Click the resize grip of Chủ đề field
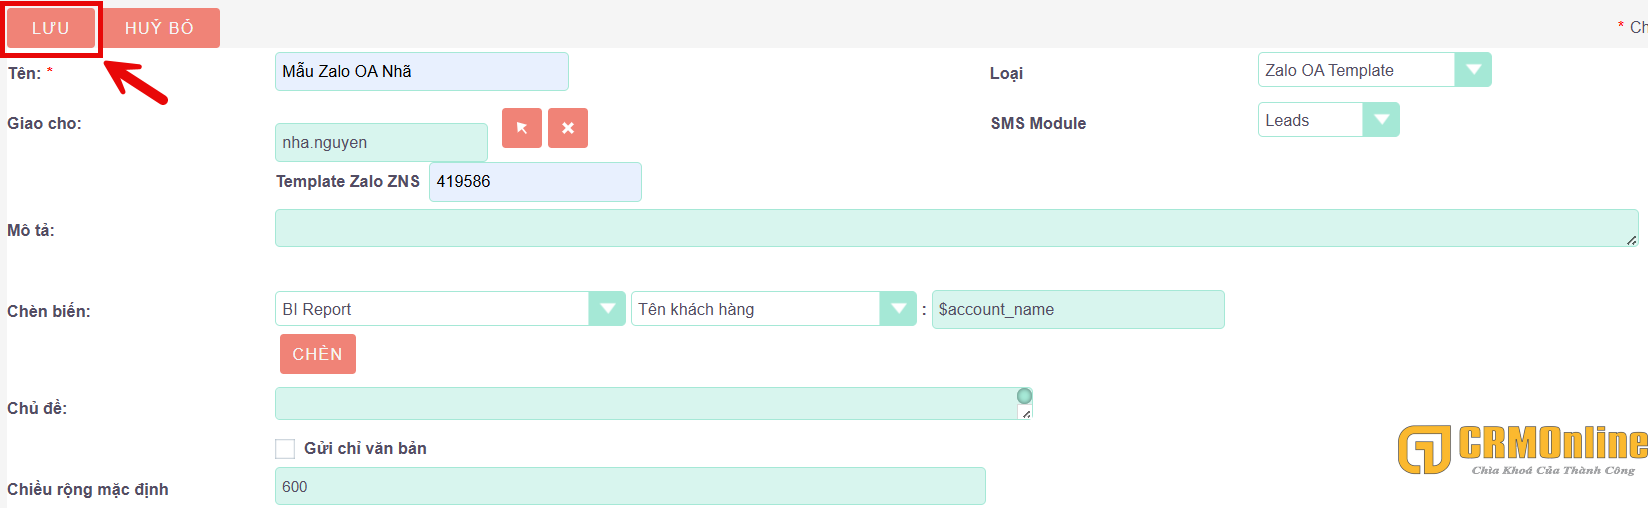Viewport: 1648px width, 508px height. click(x=1026, y=413)
